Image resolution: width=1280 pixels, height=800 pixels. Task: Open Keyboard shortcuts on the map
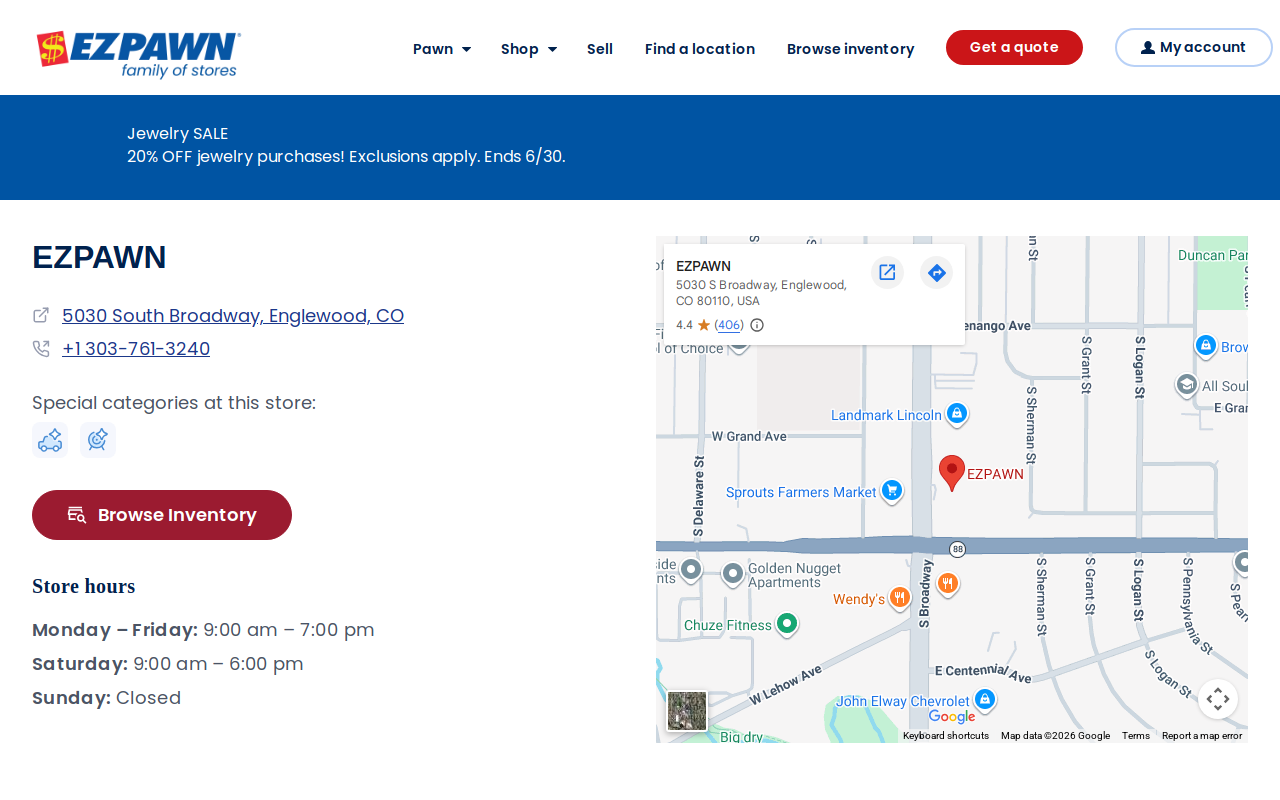[x=946, y=736]
